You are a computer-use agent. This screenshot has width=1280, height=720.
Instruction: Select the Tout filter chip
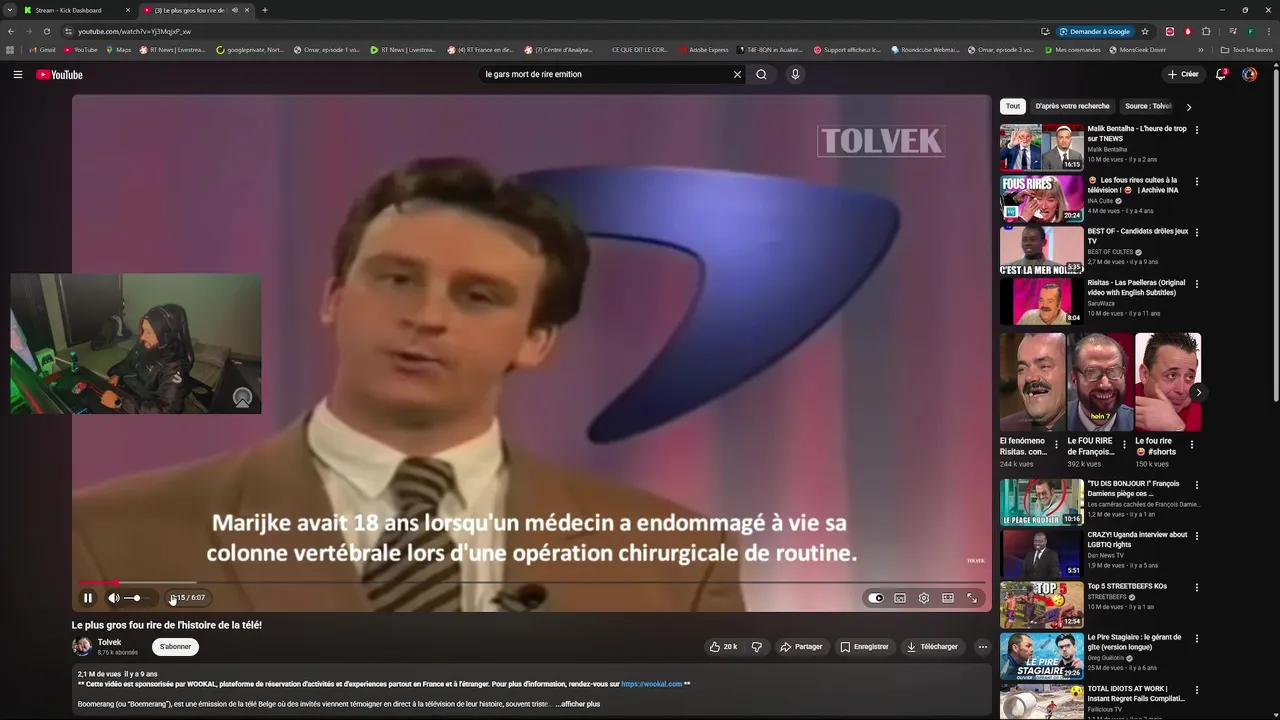[1013, 106]
